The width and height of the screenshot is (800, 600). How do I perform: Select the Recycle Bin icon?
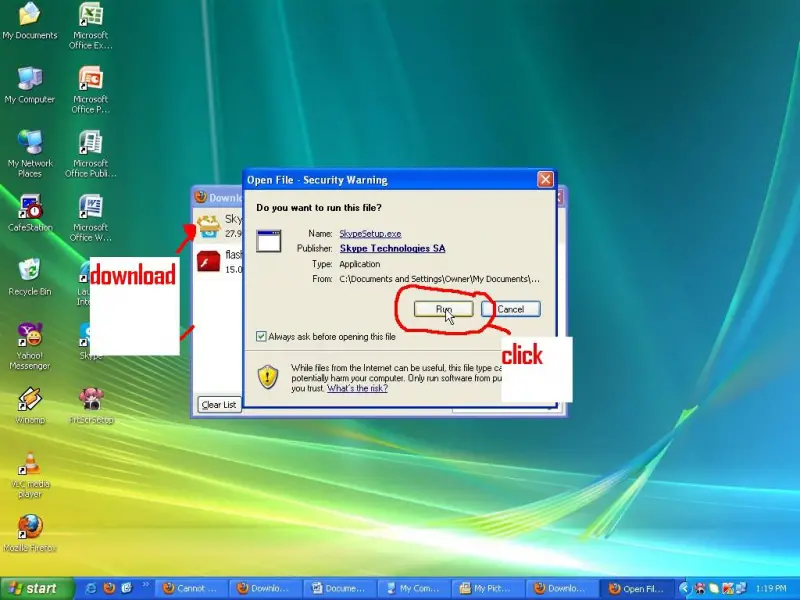pos(30,277)
